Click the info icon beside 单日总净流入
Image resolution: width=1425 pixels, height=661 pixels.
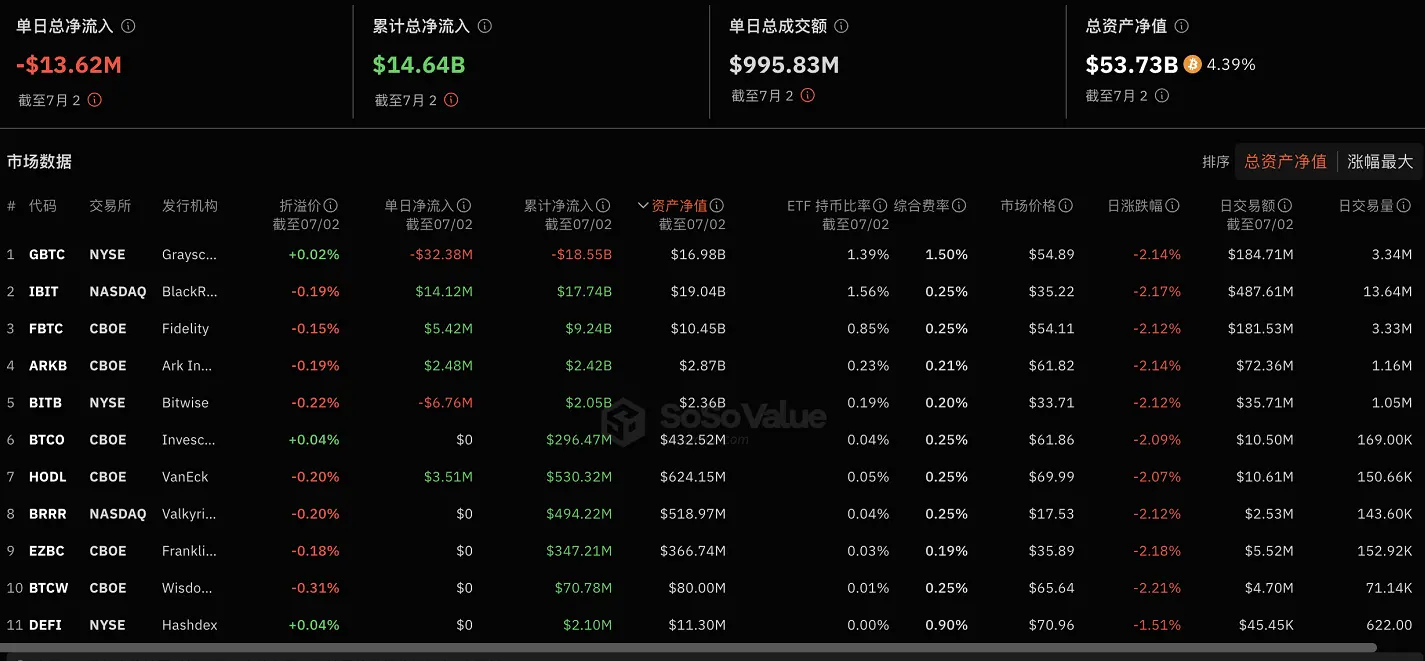[x=127, y=27]
